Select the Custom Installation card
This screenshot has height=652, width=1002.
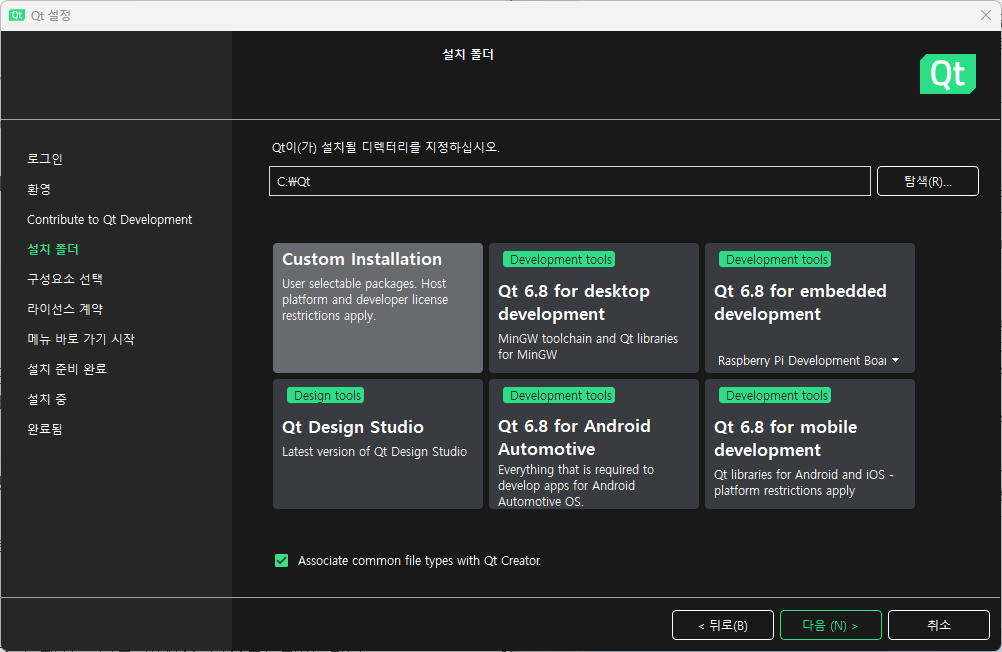378,307
